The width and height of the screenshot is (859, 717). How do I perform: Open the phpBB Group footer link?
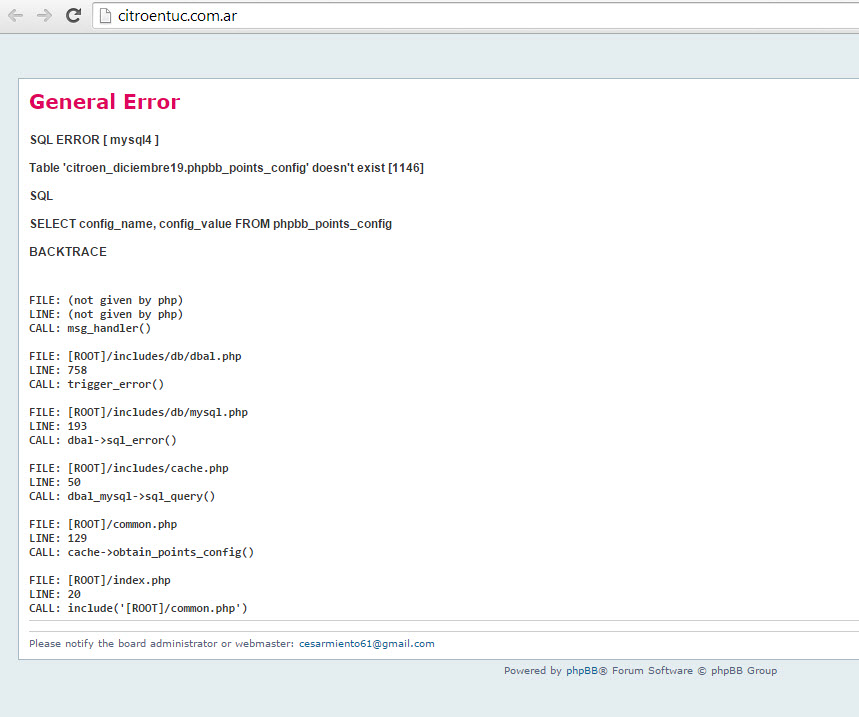(744, 671)
